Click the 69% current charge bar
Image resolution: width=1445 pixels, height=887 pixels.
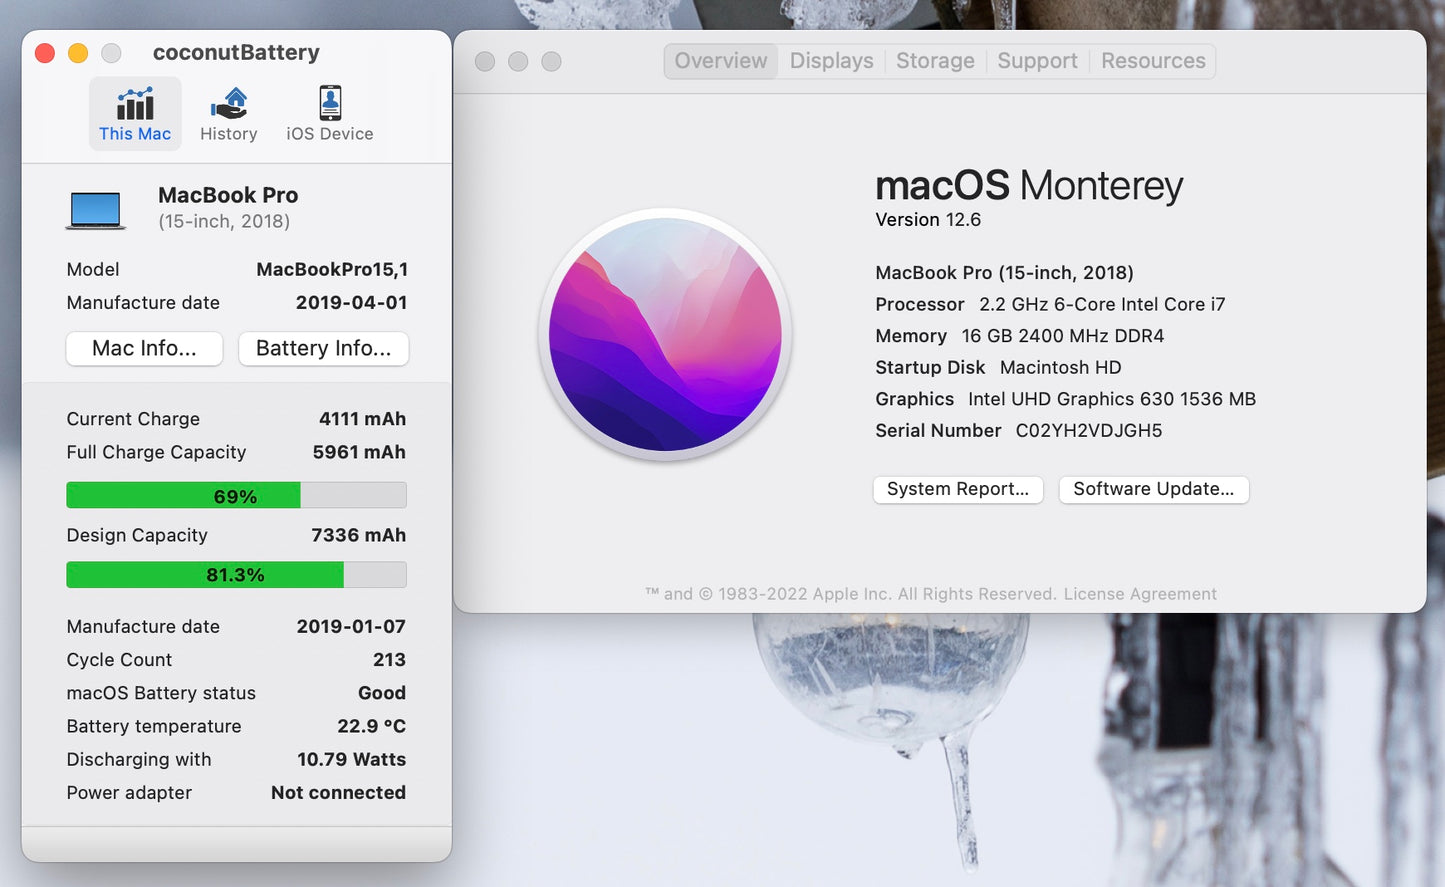236,496
